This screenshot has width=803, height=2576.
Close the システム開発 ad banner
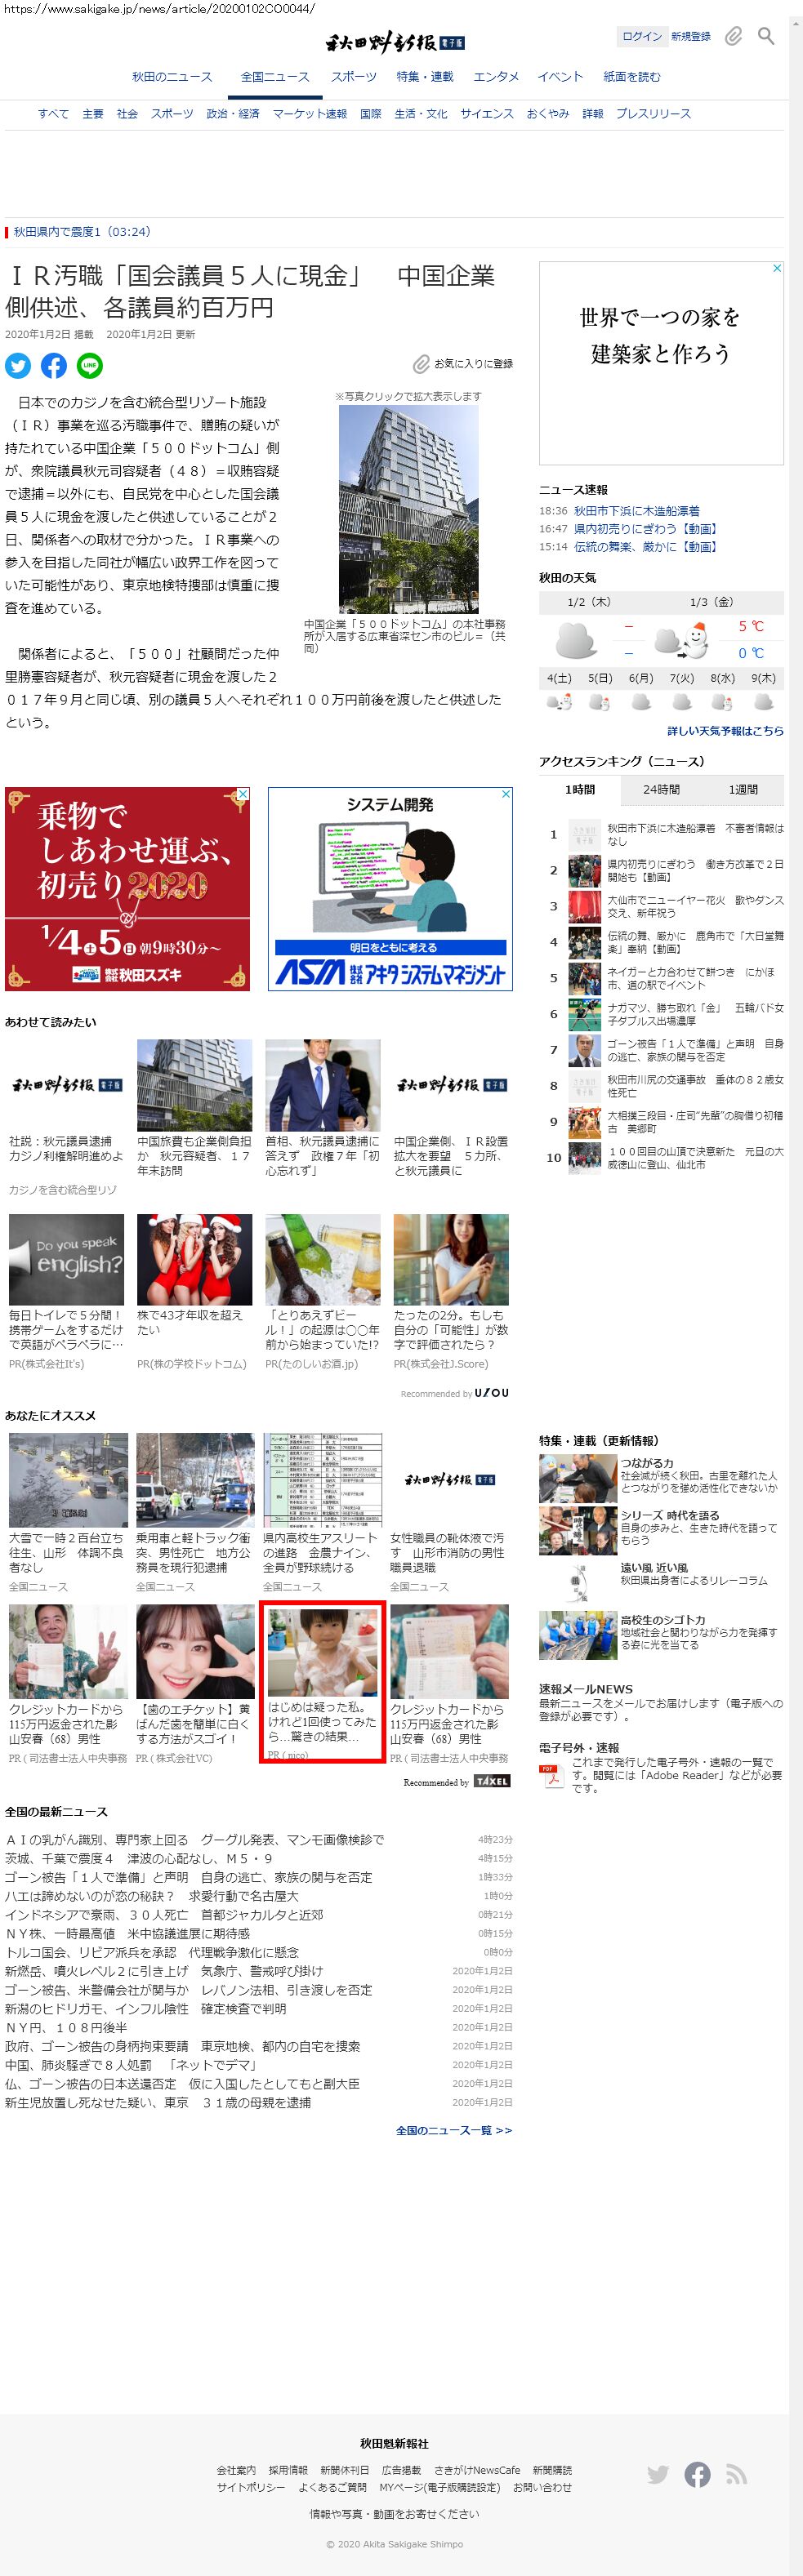click(x=506, y=794)
